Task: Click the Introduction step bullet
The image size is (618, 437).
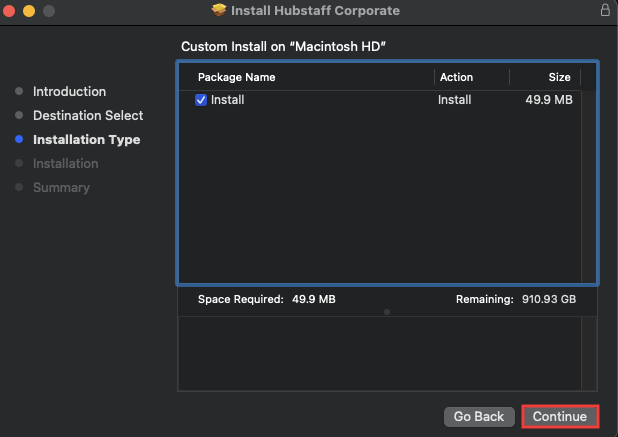Action: (19, 91)
